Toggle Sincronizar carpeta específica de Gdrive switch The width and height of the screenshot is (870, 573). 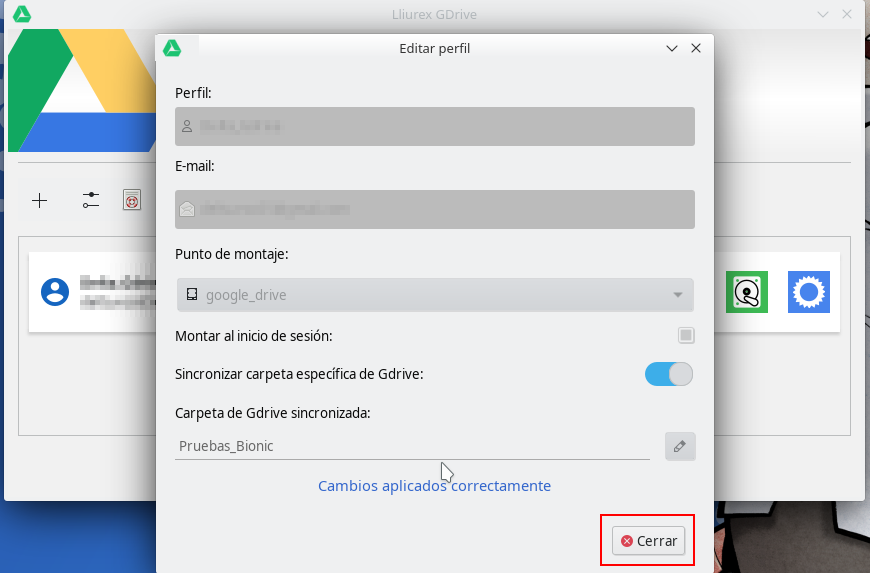[x=668, y=374]
